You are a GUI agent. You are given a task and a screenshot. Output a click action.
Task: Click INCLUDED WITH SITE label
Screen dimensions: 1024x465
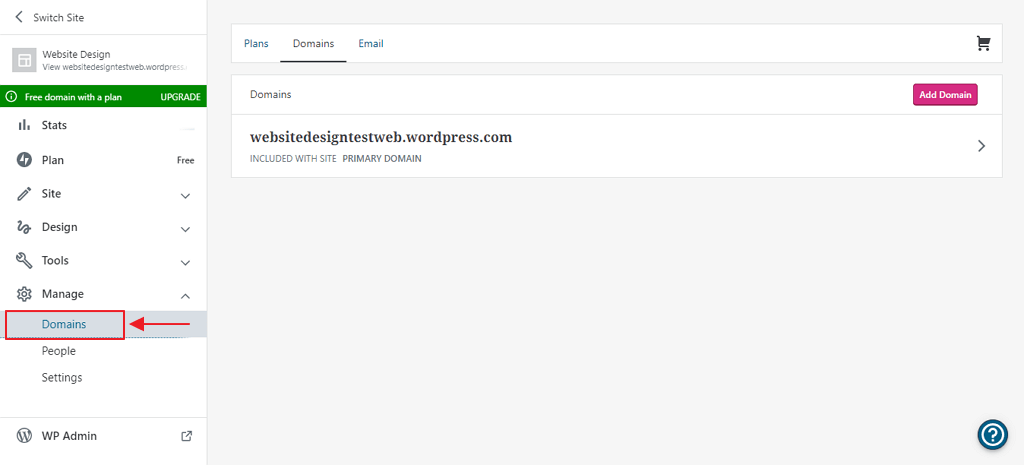[293, 159]
